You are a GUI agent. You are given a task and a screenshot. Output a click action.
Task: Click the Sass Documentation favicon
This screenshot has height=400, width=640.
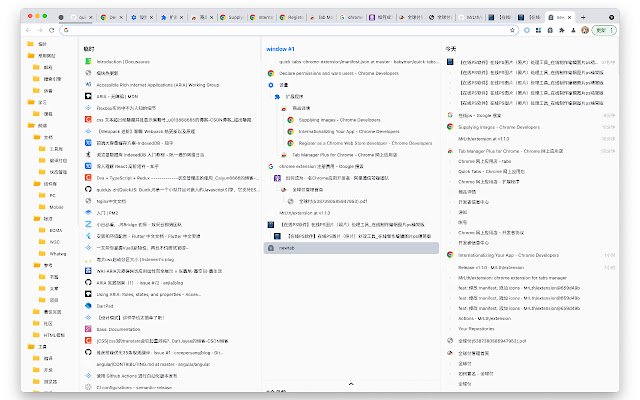tap(88, 329)
